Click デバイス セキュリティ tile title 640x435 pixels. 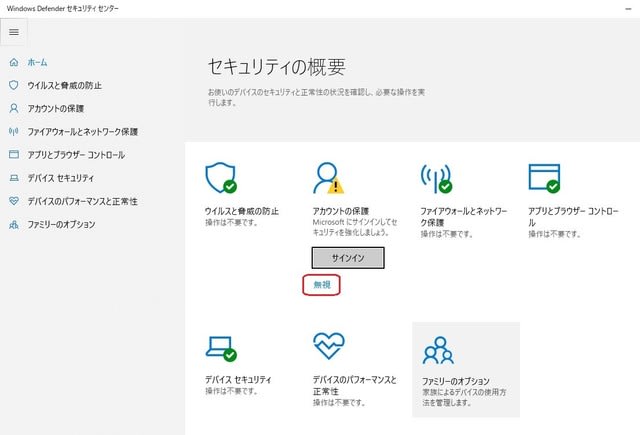click(238, 380)
